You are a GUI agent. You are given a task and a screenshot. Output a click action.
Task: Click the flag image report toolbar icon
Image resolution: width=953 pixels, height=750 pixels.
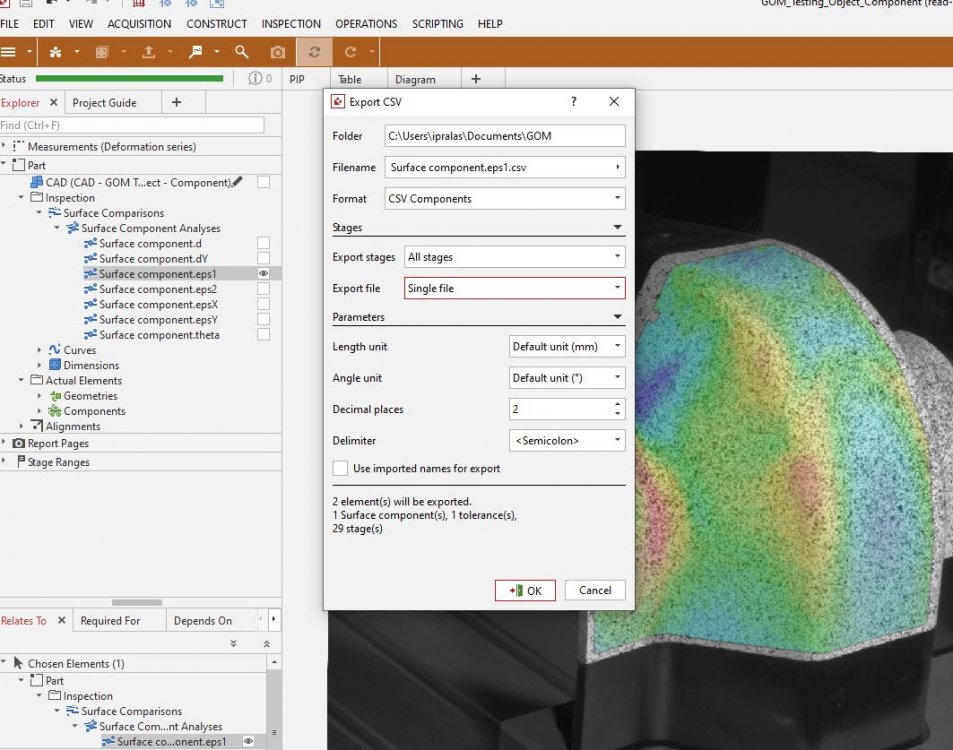196,52
